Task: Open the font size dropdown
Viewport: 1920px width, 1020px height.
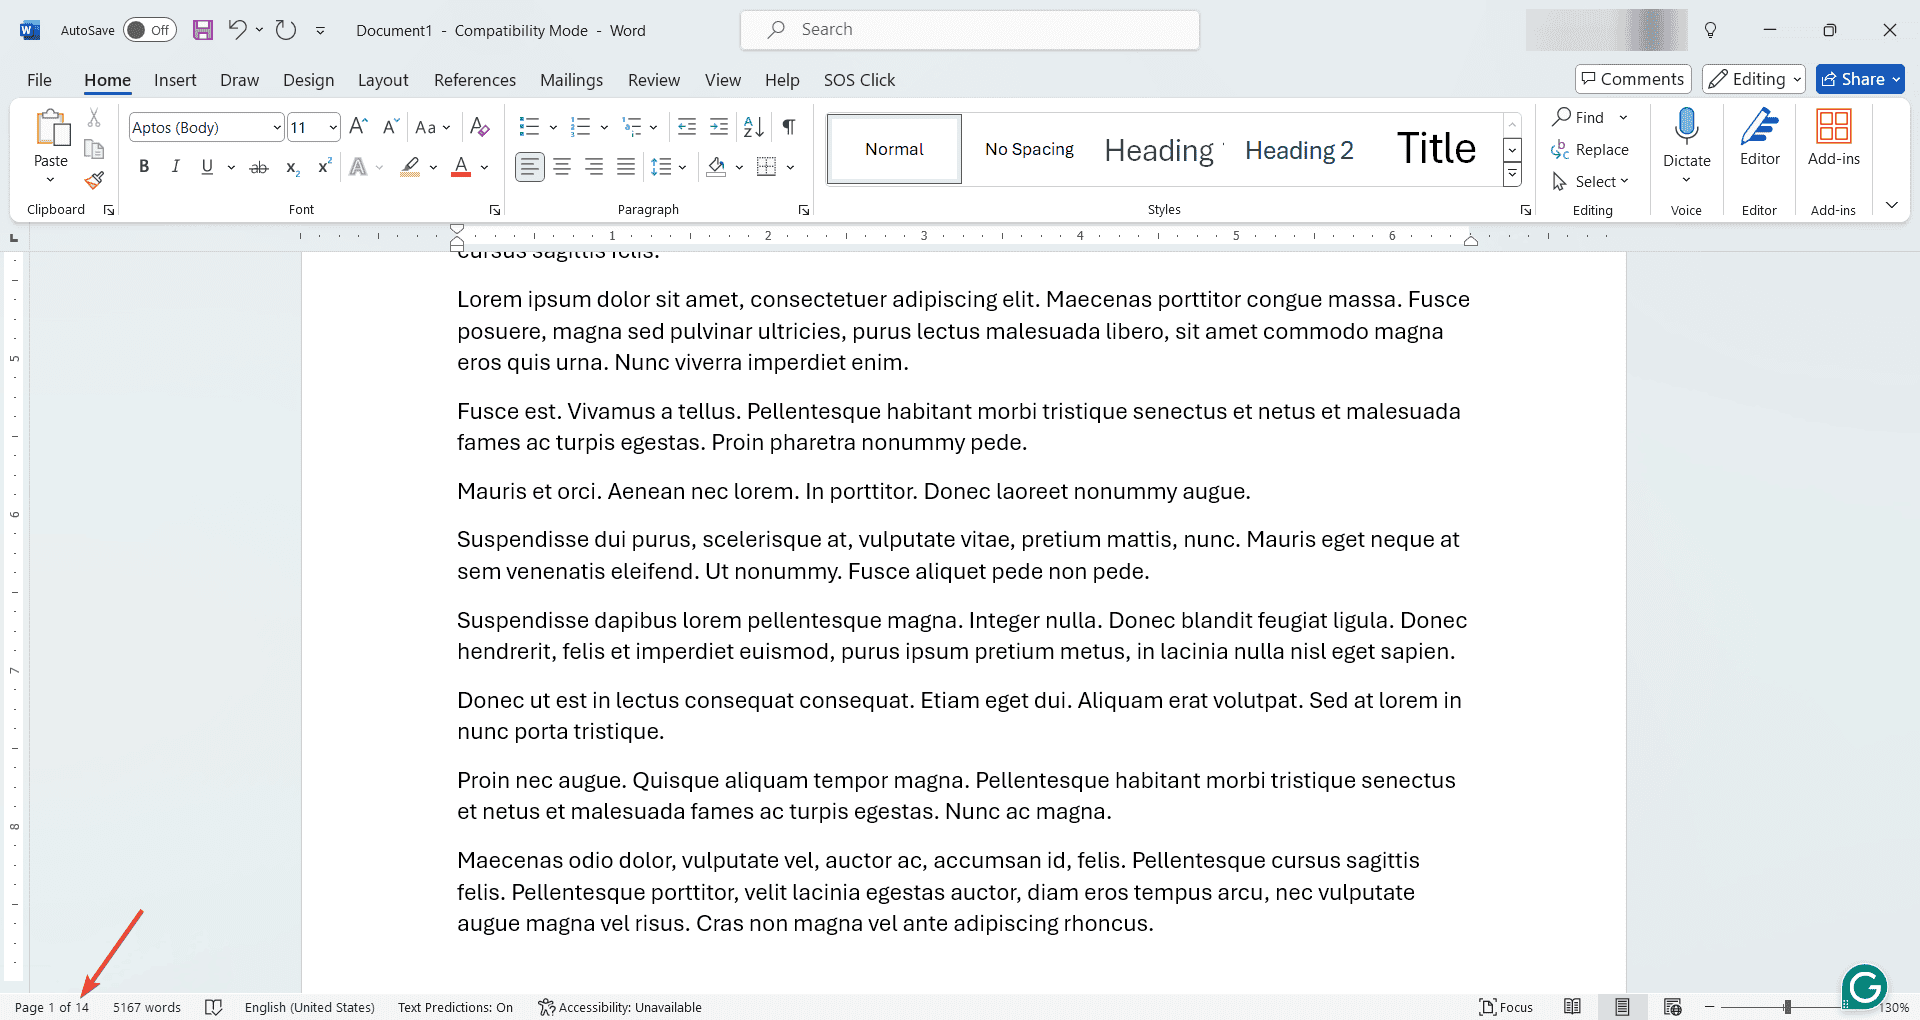Action: click(333, 127)
